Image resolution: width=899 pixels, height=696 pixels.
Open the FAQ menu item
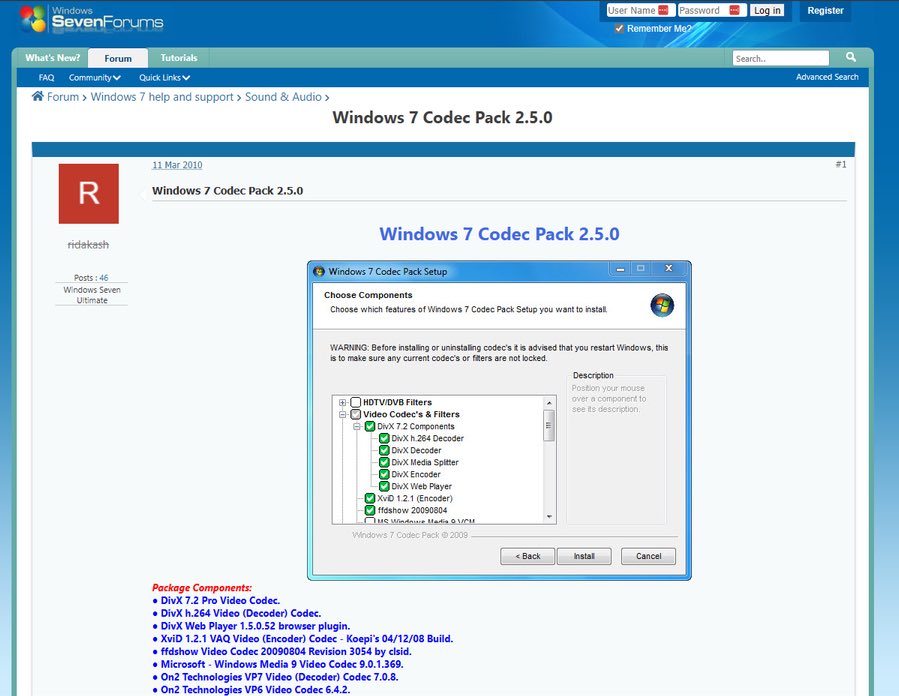[x=46, y=77]
